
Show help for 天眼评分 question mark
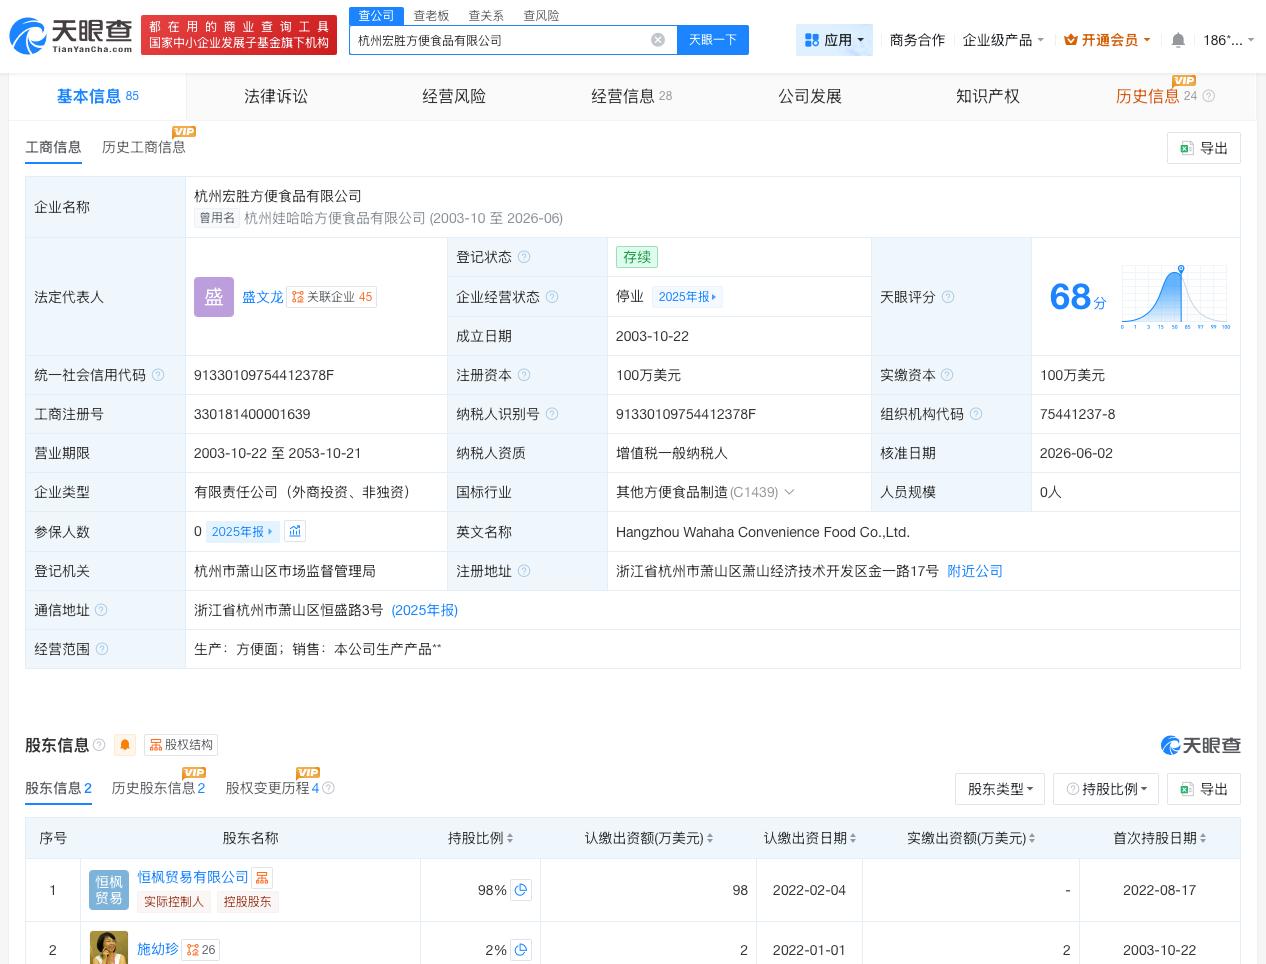tap(948, 297)
